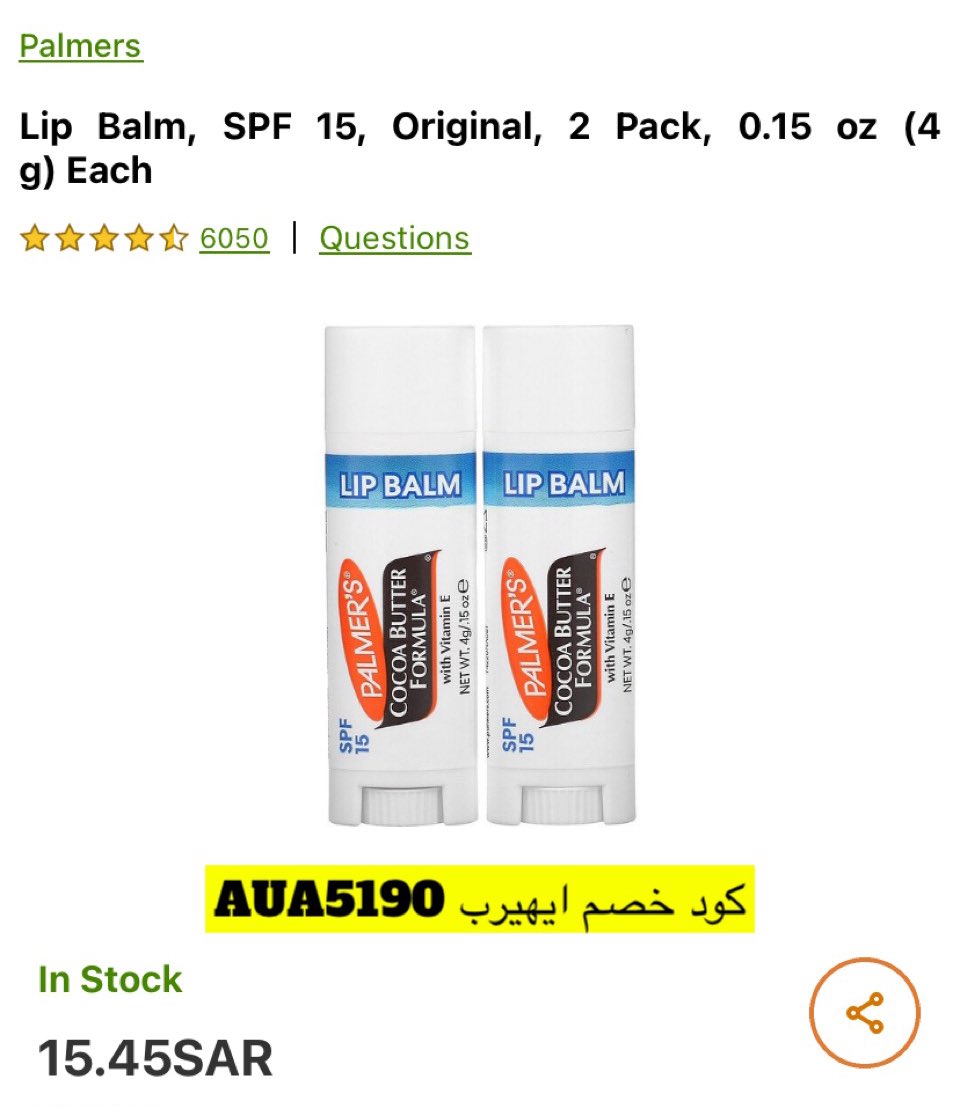Click the Arabic iHerb discount code text
Viewport: 960px width, 1107px height.
pos(602,899)
